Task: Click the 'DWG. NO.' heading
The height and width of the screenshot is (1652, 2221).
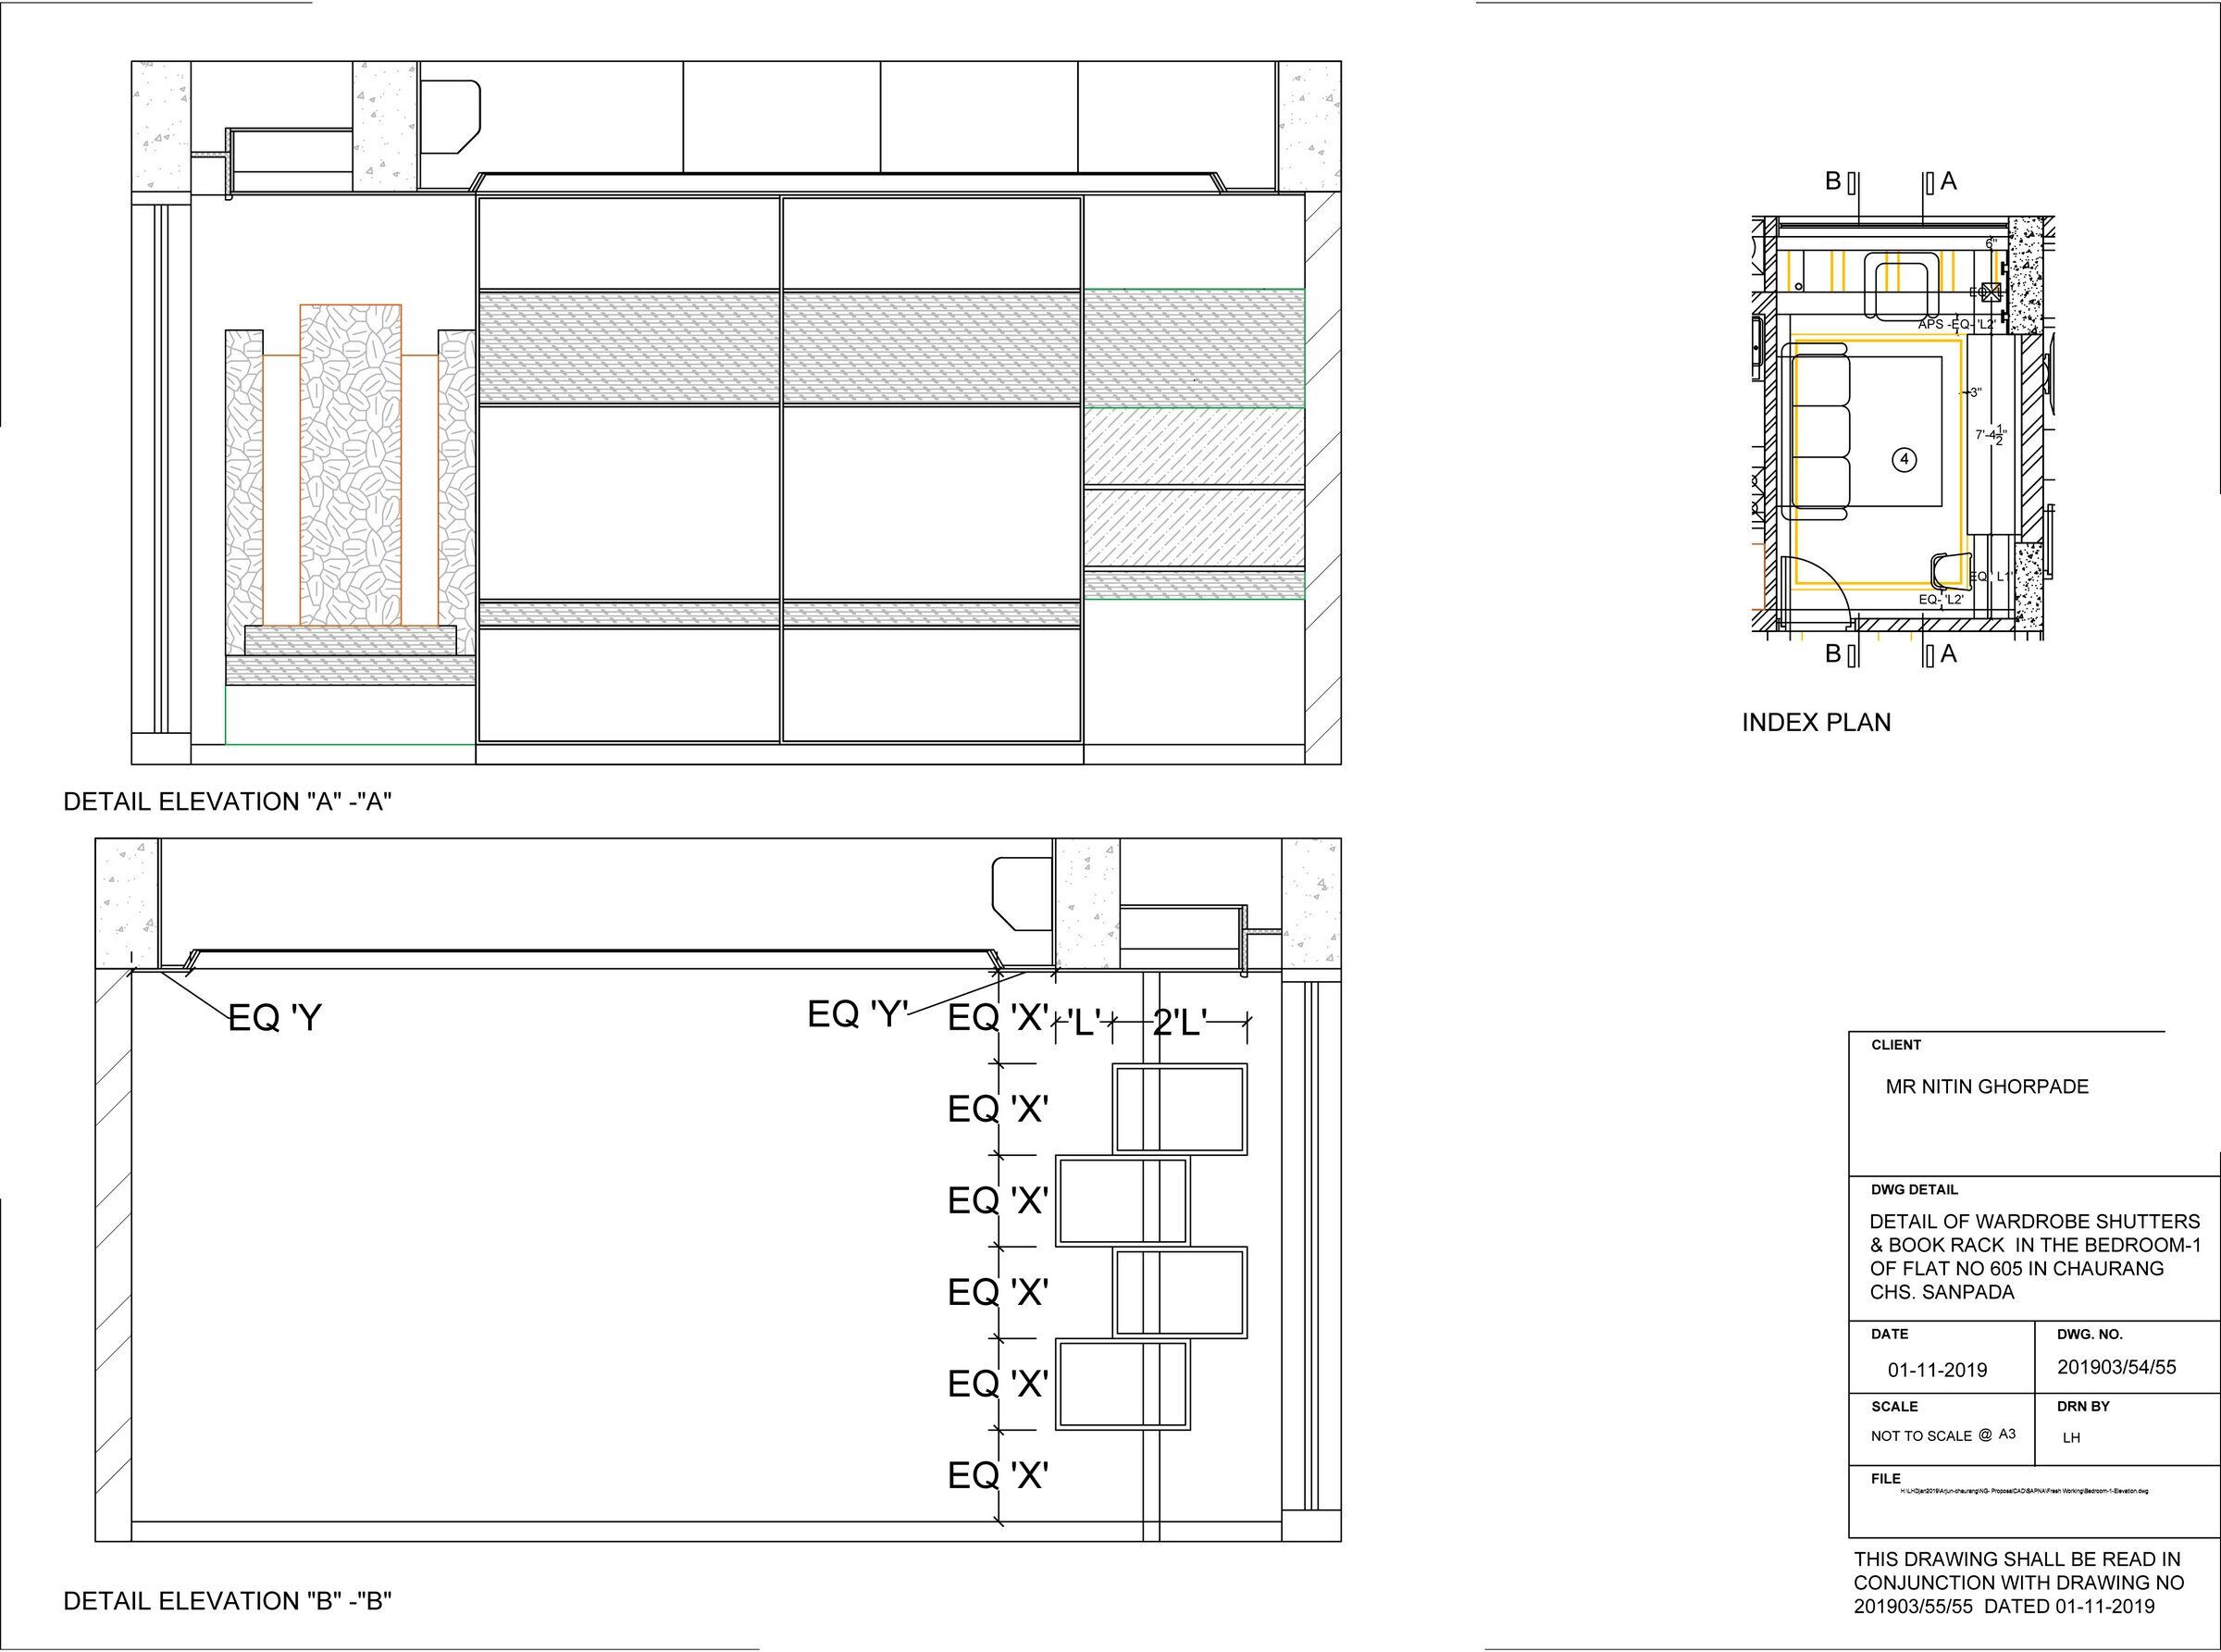Action: (2090, 1334)
